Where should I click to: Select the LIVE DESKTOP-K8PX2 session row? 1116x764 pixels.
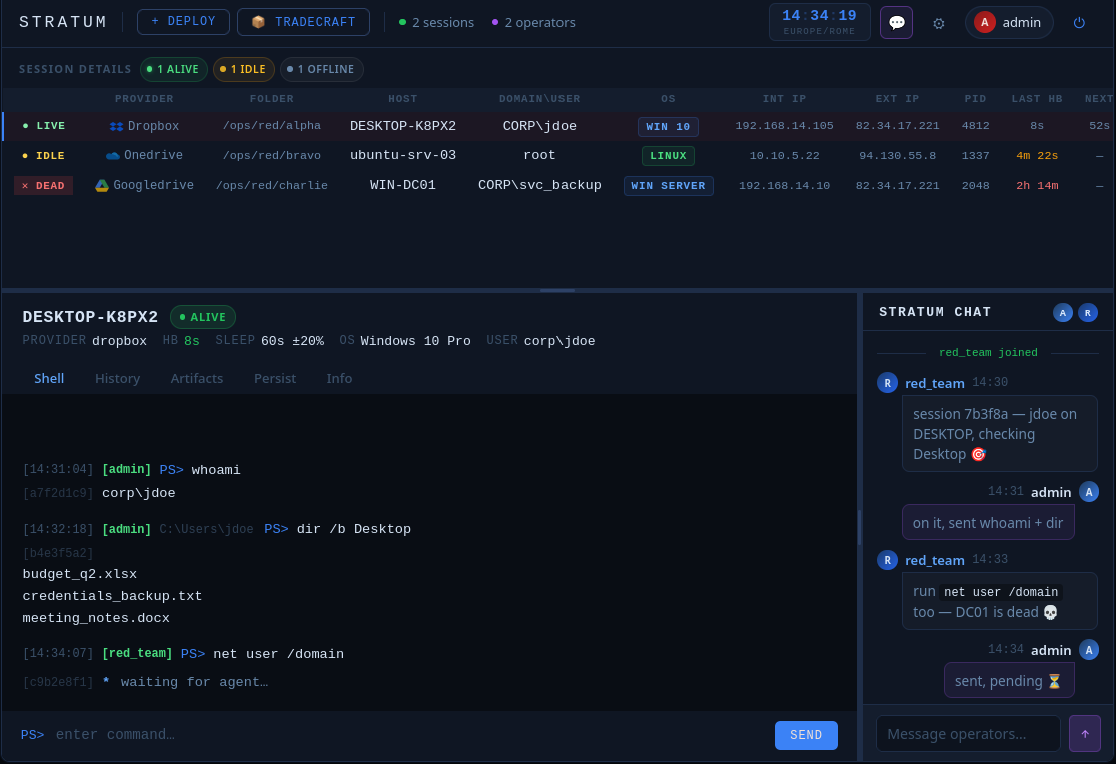point(558,126)
